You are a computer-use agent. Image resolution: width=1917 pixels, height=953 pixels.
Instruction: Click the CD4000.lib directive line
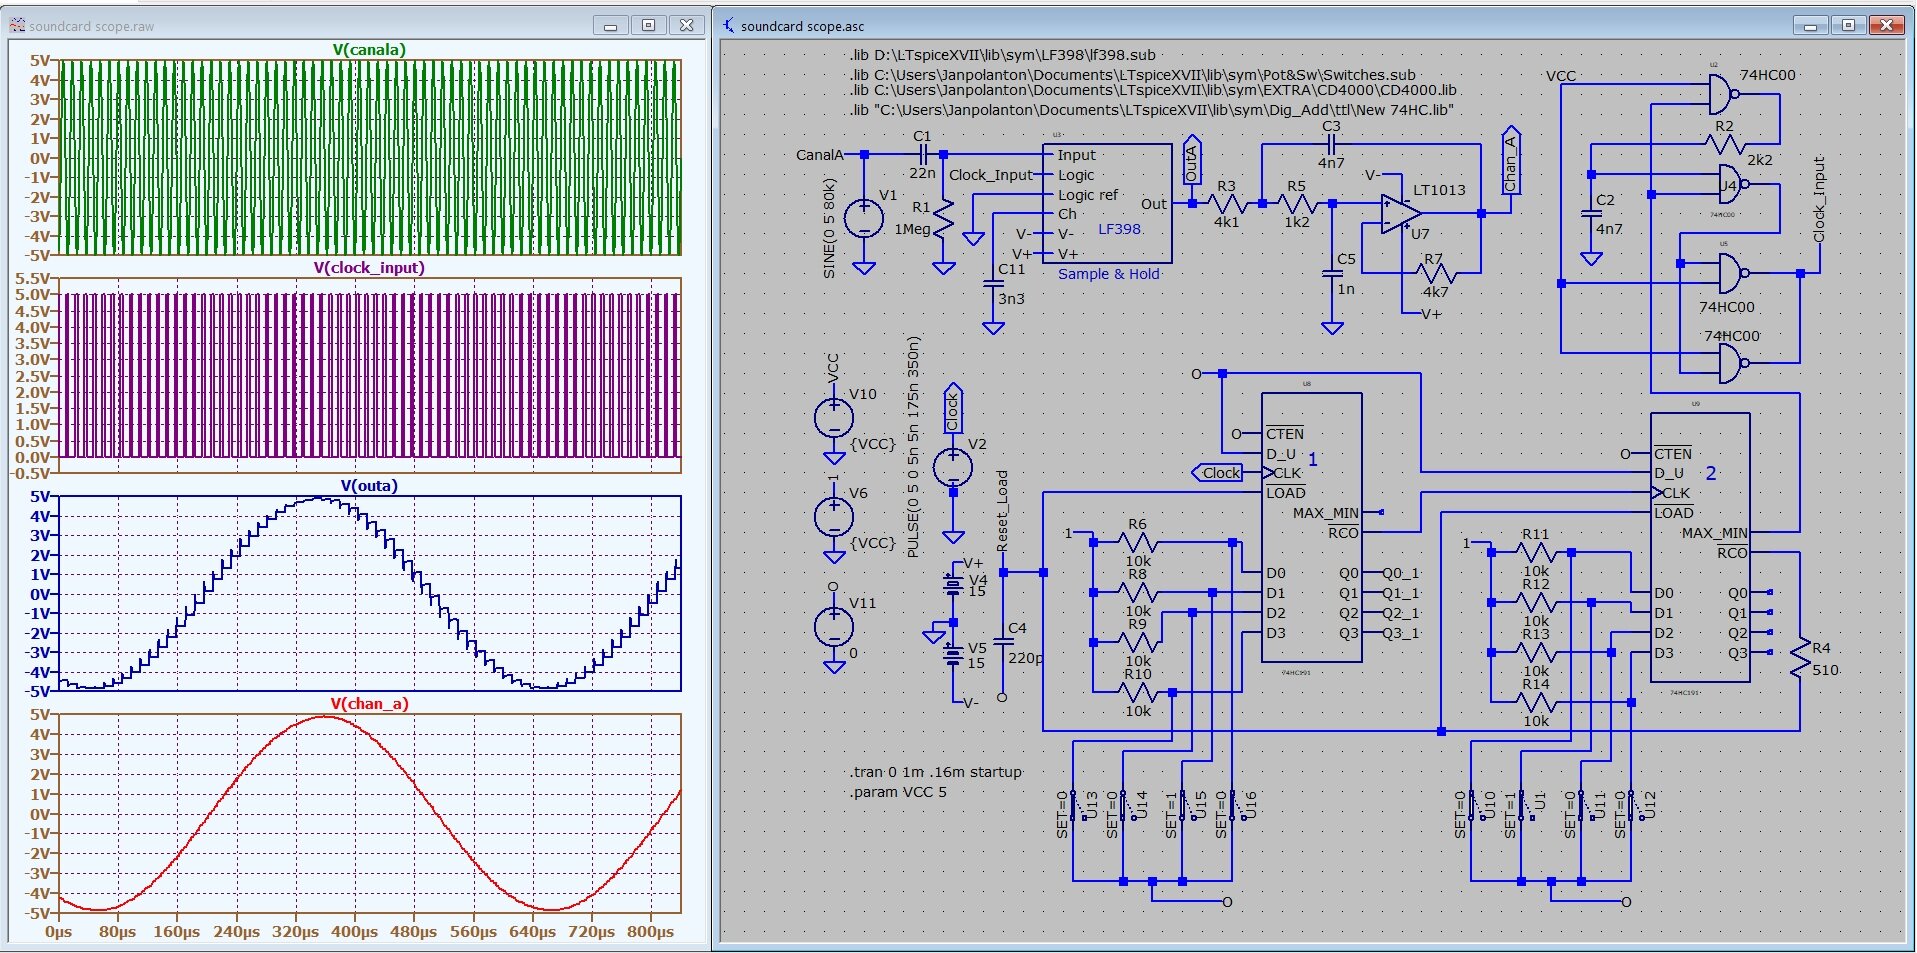pos(1153,90)
